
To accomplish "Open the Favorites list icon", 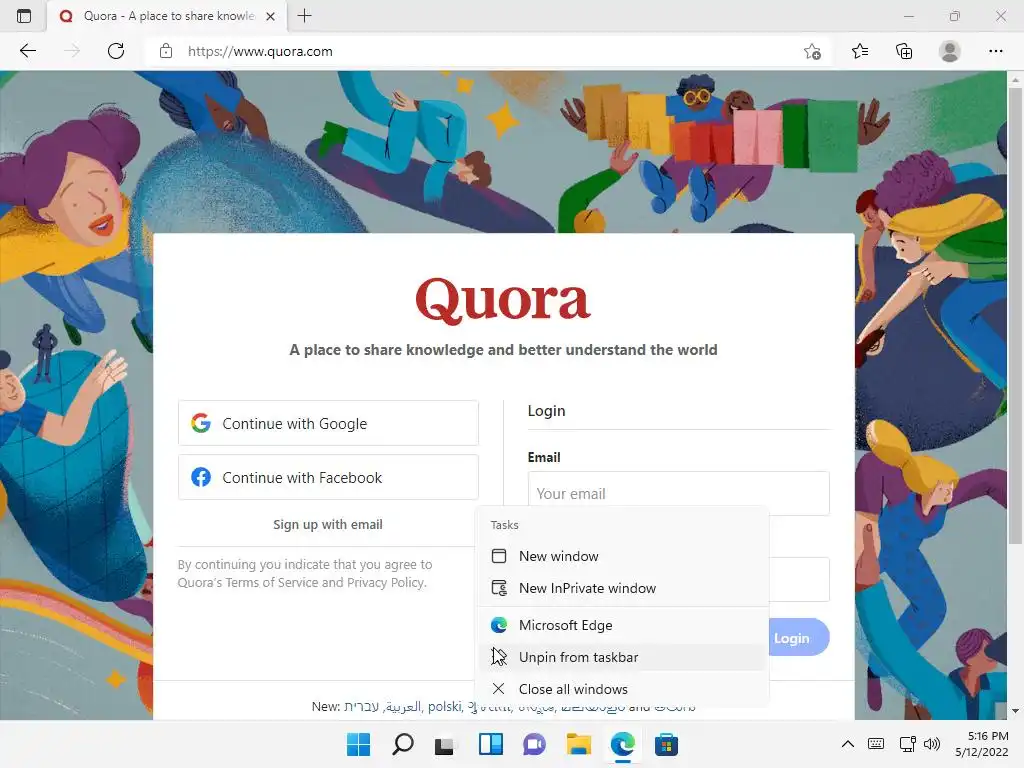I will 860,51.
